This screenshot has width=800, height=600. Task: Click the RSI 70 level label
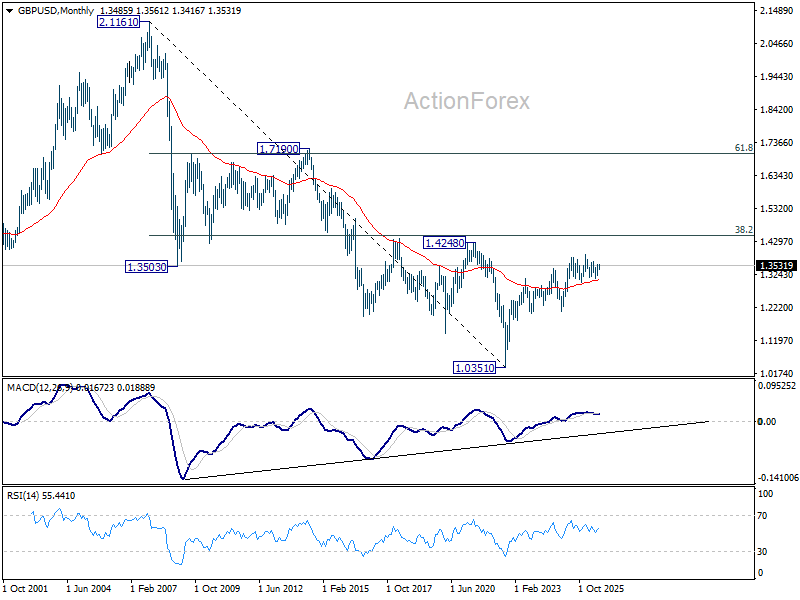[762, 516]
